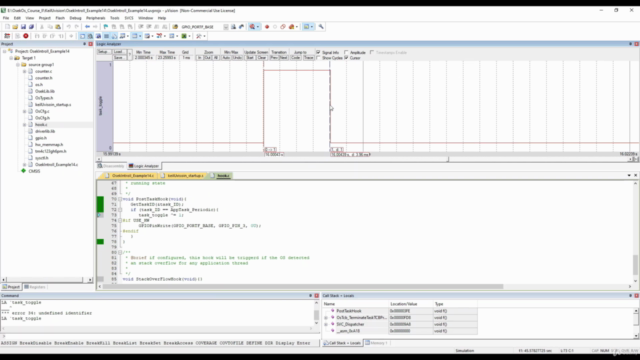The width and height of the screenshot is (640, 360).
Task: Collapse the source group1 folder node
Action: (18, 64)
